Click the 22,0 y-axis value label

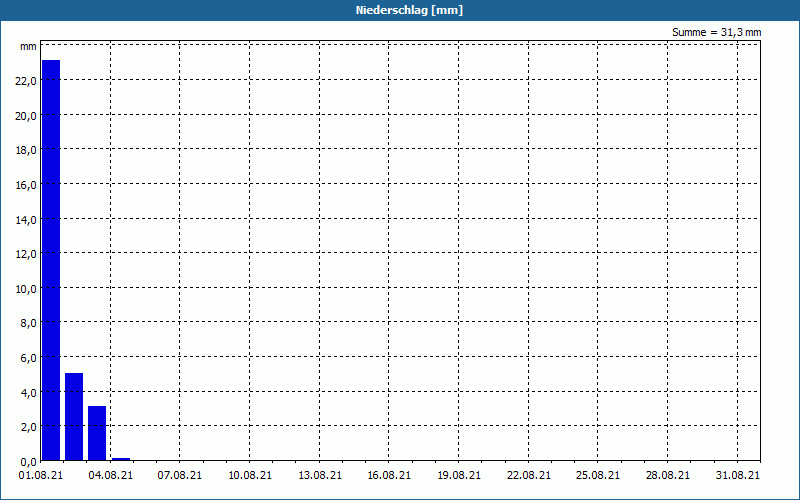[x=26, y=81]
